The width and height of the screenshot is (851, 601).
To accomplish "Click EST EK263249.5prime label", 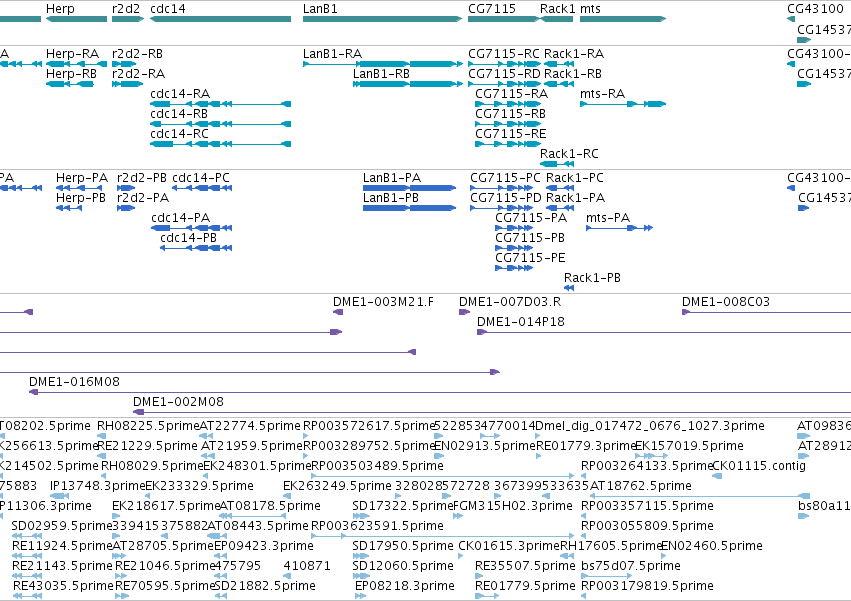I will [337, 486].
